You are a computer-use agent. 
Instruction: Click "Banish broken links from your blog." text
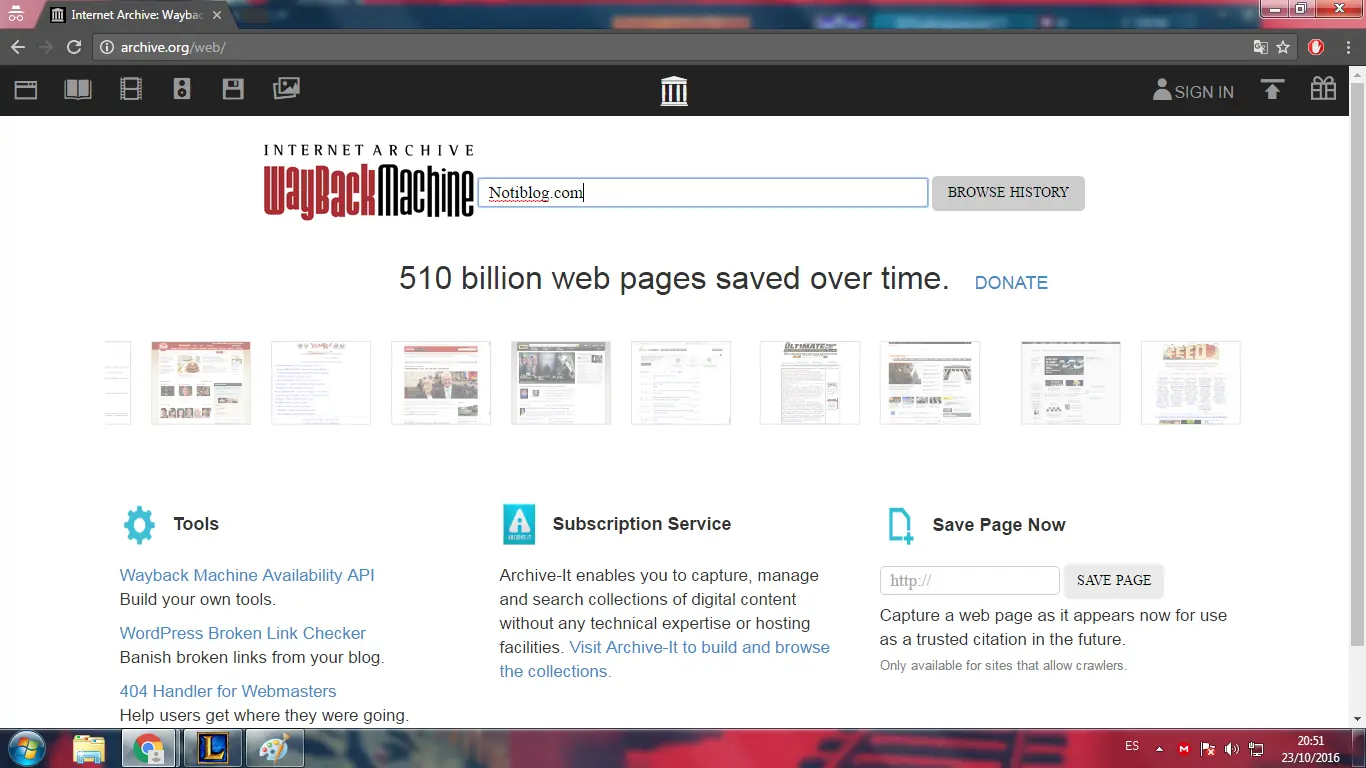[x=252, y=657]
